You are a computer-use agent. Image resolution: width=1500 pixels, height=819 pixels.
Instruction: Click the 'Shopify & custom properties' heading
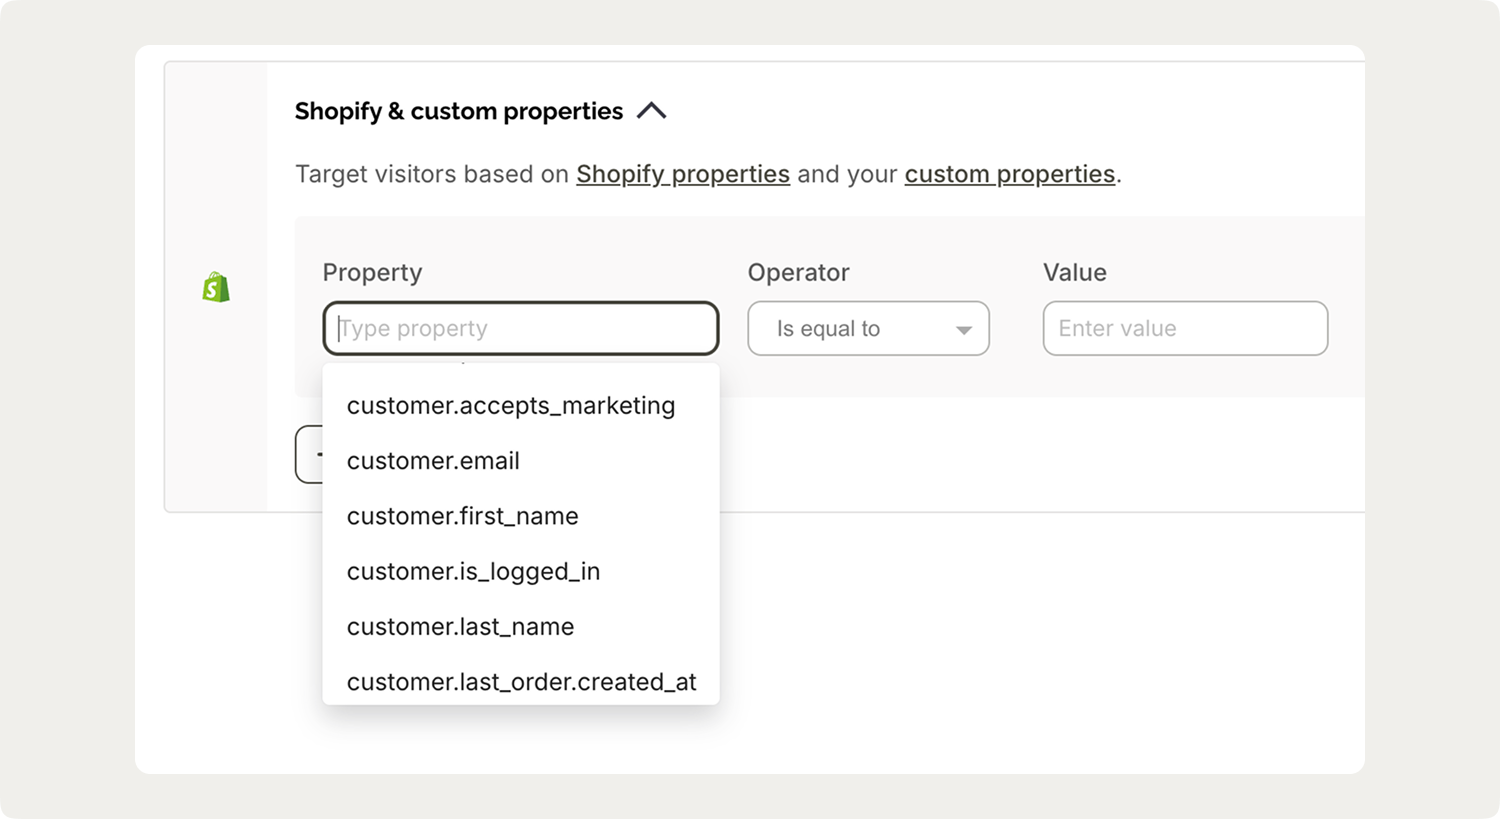click(458, 111)
